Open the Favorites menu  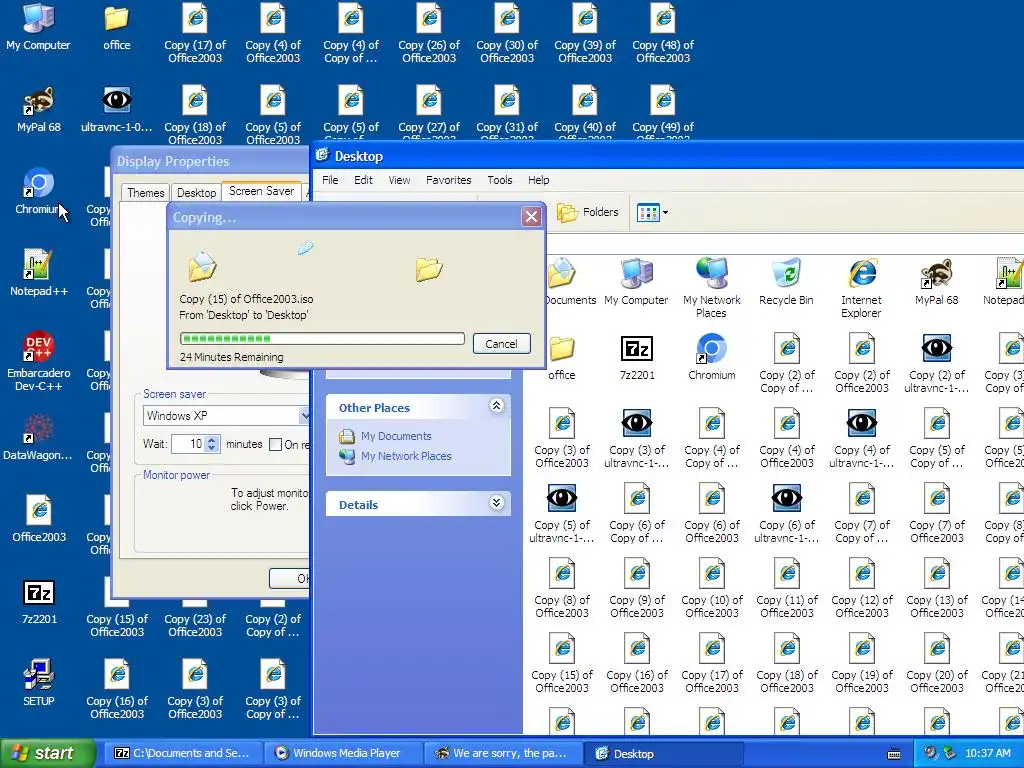[448, 180]
